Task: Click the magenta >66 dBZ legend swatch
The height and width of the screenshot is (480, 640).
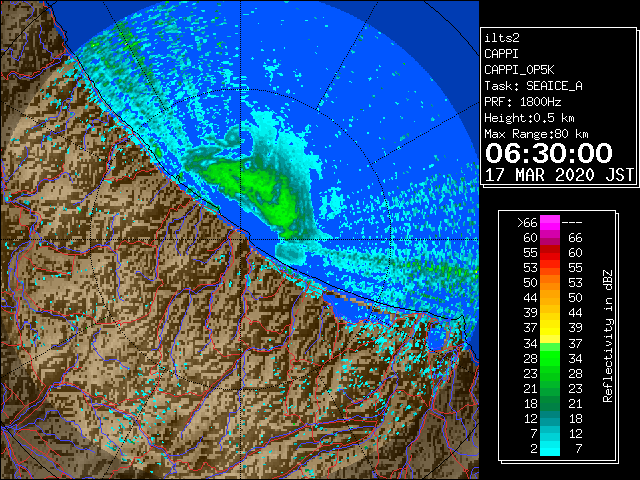Action: [x=550, y=222]
